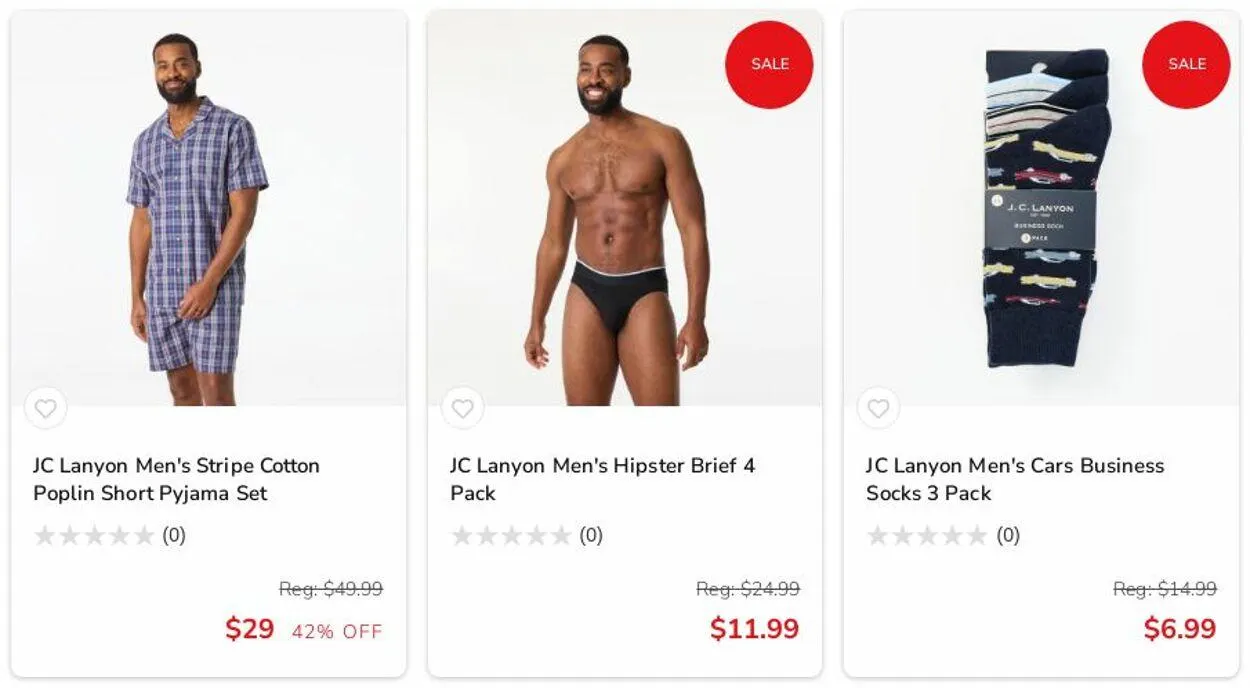Screen dimensions: 1250x688
Task: Open the Stripe Cotton Poplin Pyjama Set title
Action: coord(176,479)
